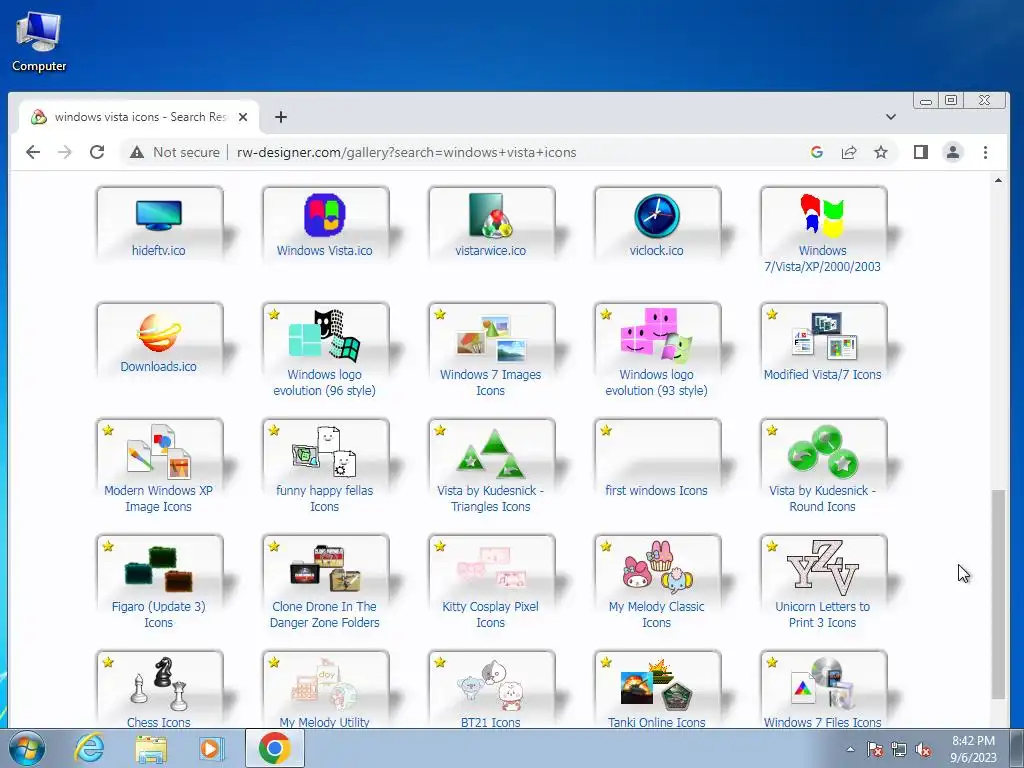Click the Google icon in address bar
The width and height of the screenshot is (1024, 768).
click(816, 152)
